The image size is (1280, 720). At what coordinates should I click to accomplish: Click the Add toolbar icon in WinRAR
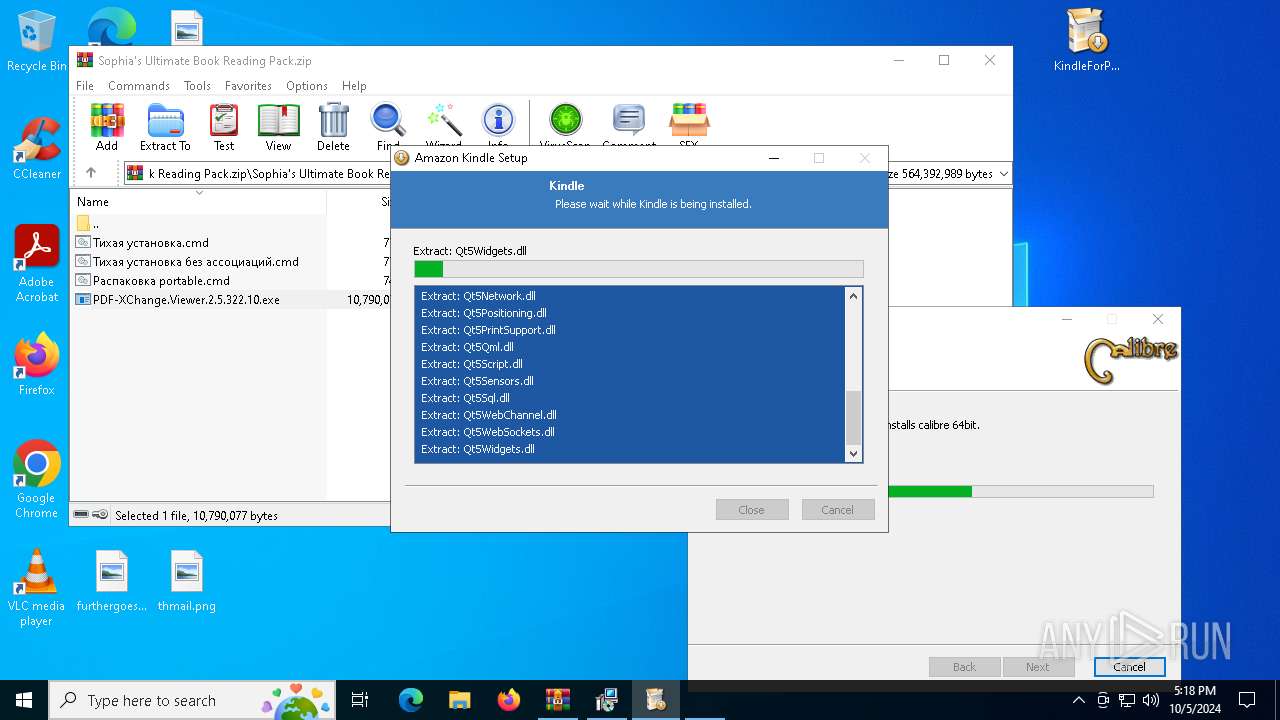coord(107,127)
